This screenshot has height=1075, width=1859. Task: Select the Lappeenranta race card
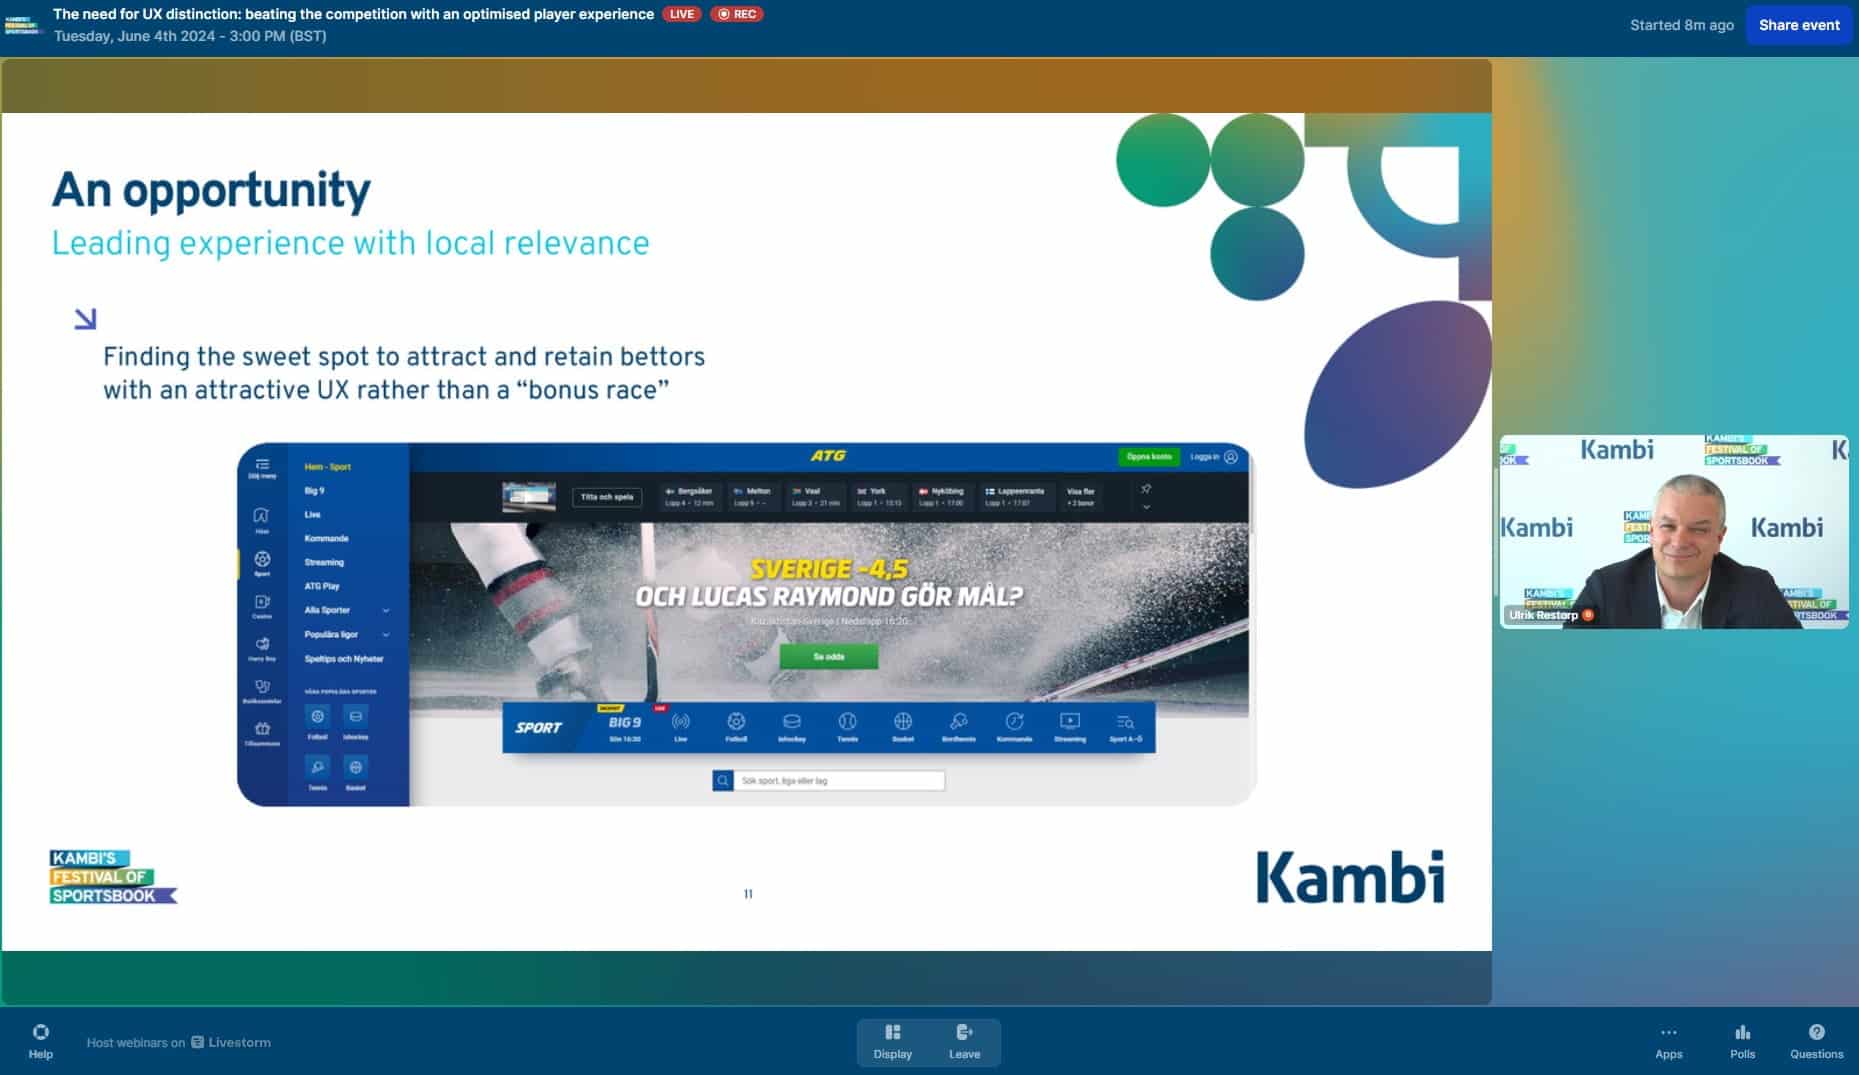(1016, 497)
